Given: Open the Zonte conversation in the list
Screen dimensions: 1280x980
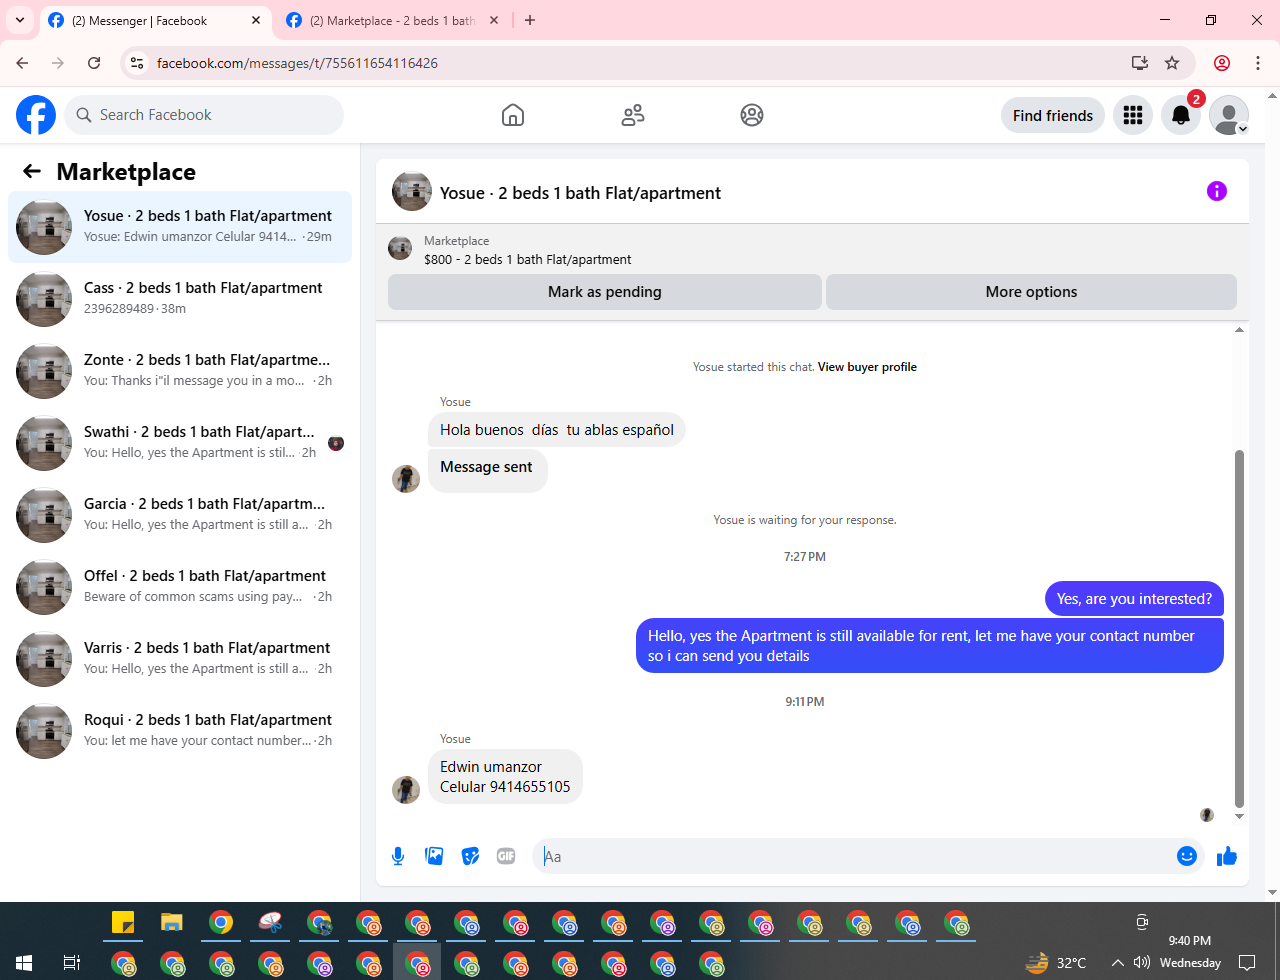Looking at the screenshot, I should 180,371.
